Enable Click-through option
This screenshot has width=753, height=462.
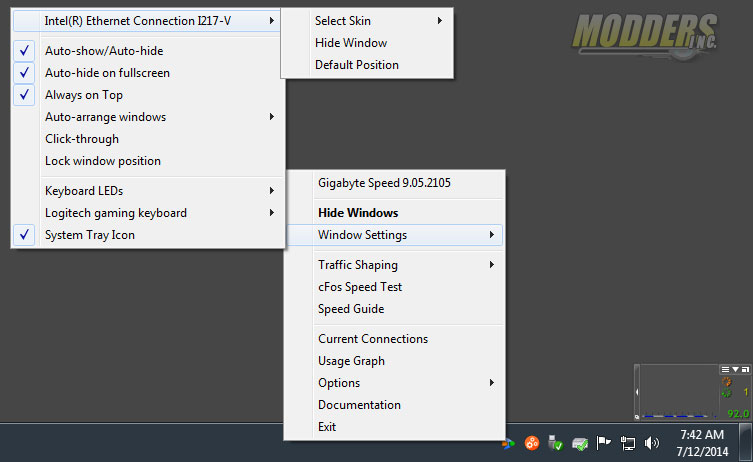[148, 139]
